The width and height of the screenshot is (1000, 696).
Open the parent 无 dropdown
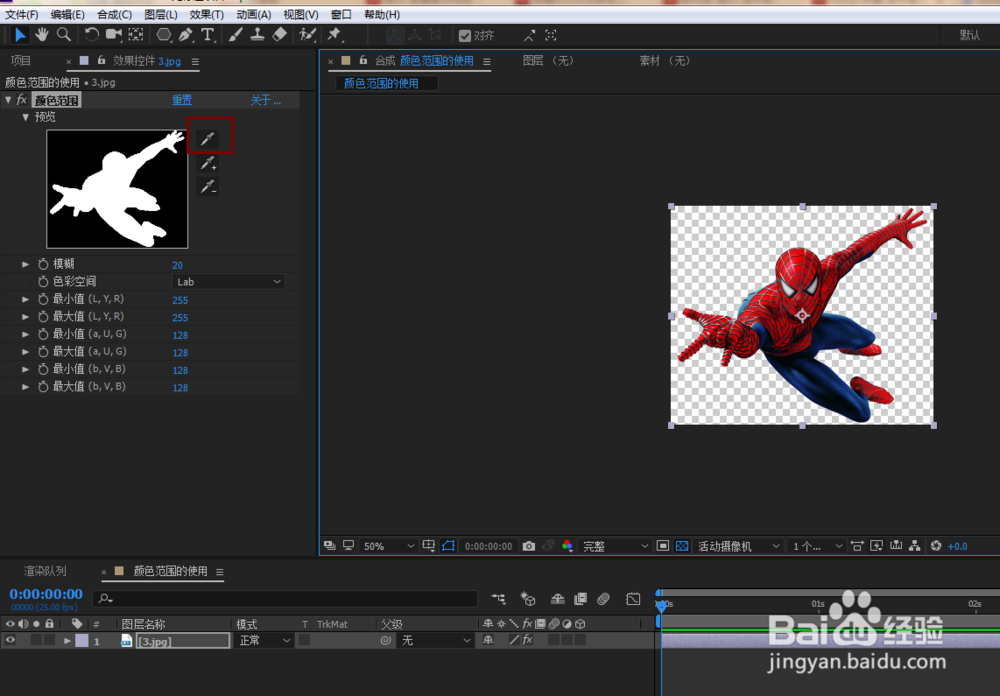(x=436, y=640)
